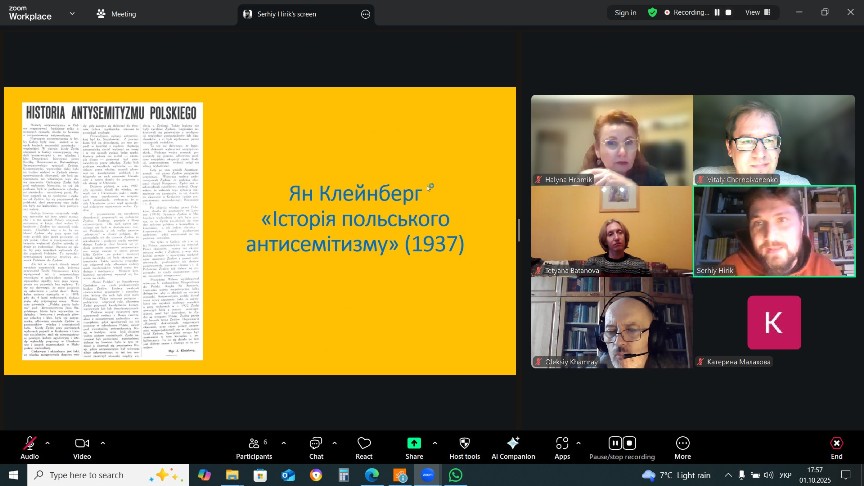The image size is (864, 486).
Task: Launch AI Companion
Action: [513, 444]
